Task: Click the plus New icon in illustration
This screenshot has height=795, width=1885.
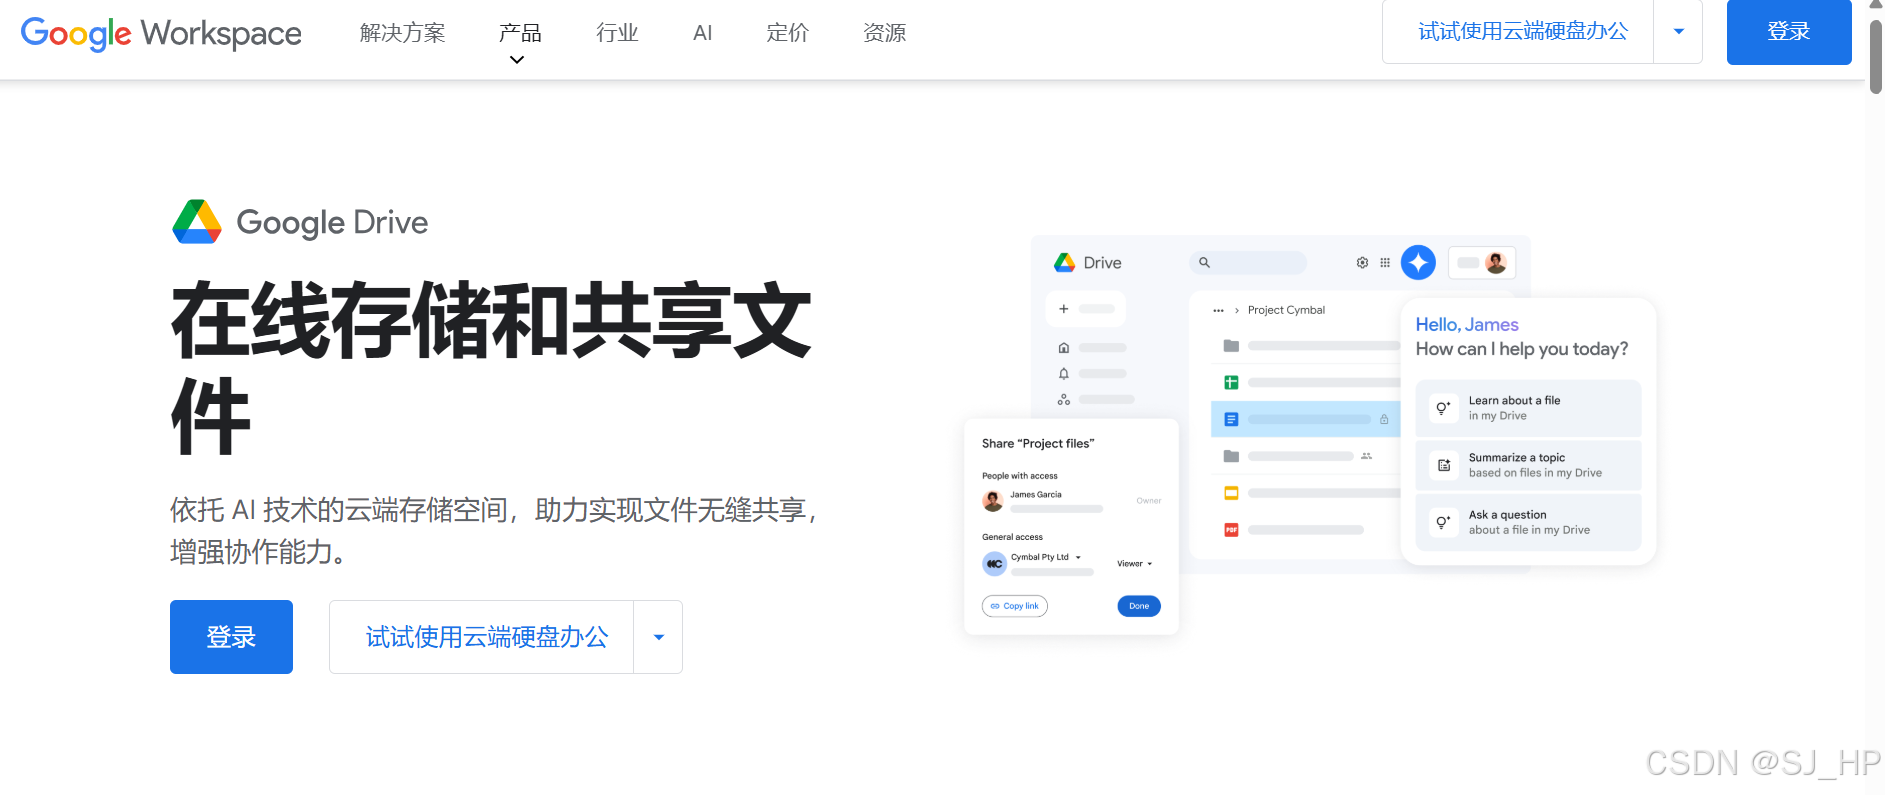Action: (x=1064, y=309)
